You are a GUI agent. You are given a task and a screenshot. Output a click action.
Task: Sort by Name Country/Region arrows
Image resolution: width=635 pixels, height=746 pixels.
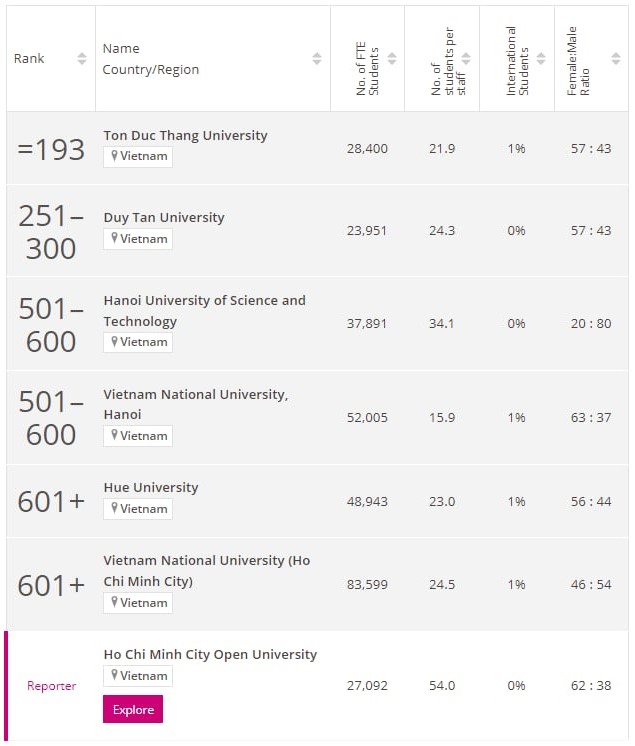click(317, 59)
